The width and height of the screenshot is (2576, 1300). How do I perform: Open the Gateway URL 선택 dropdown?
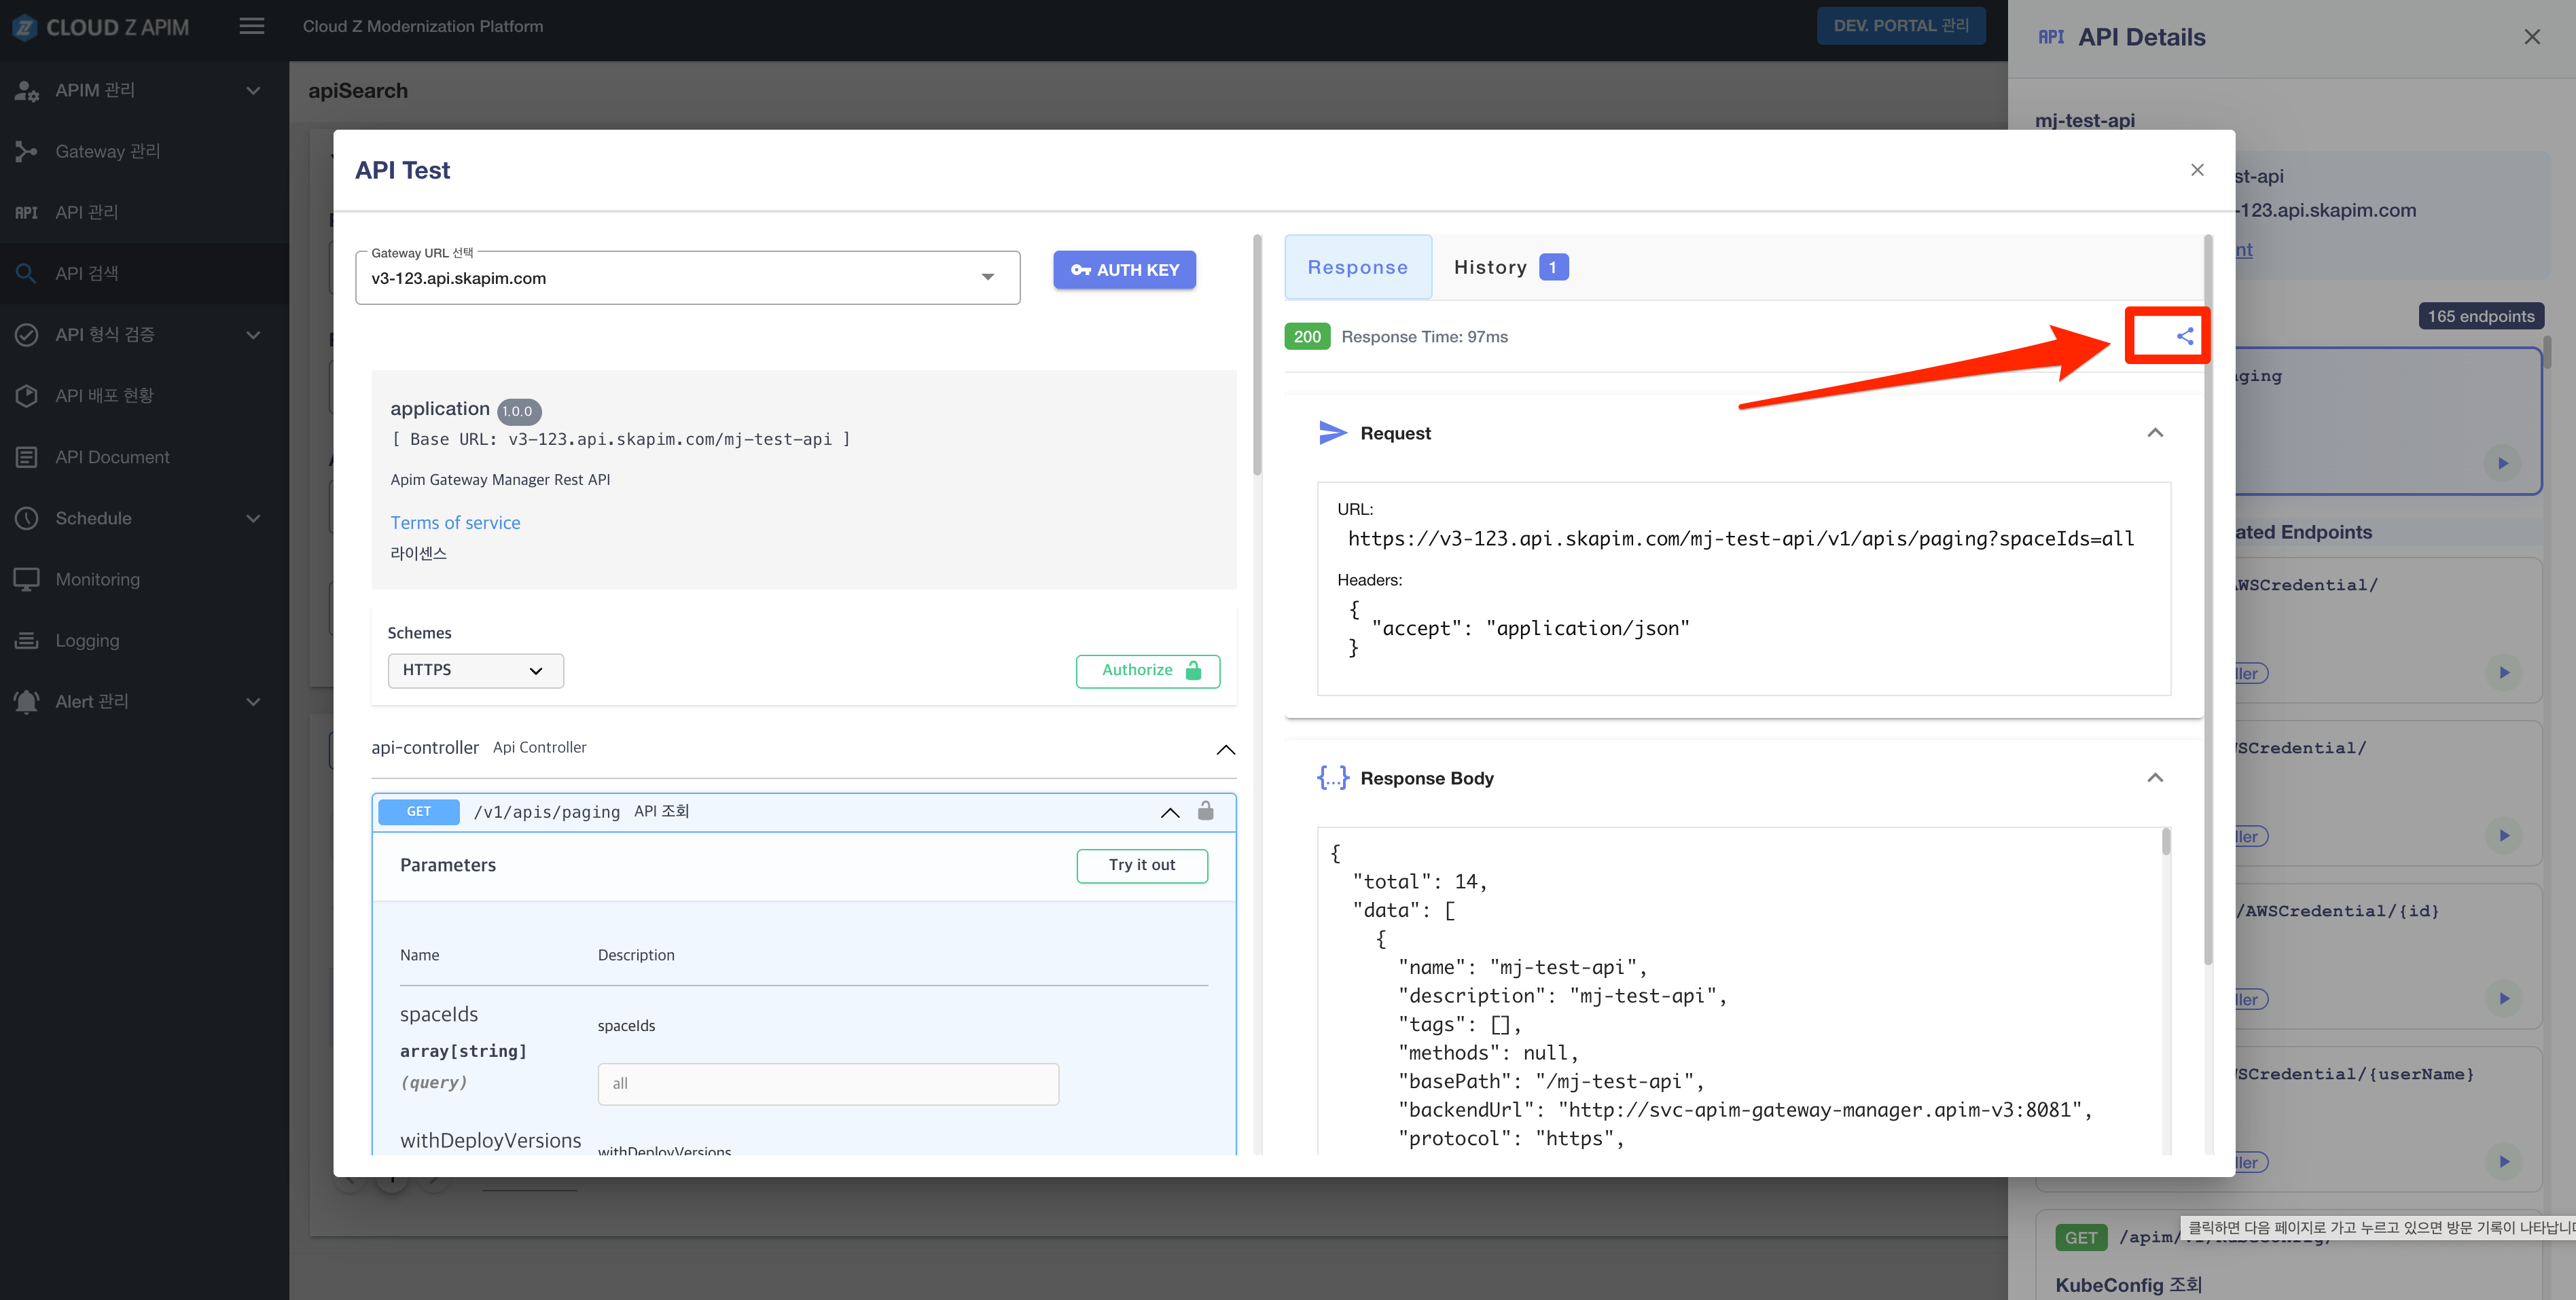tap(687, 278)
